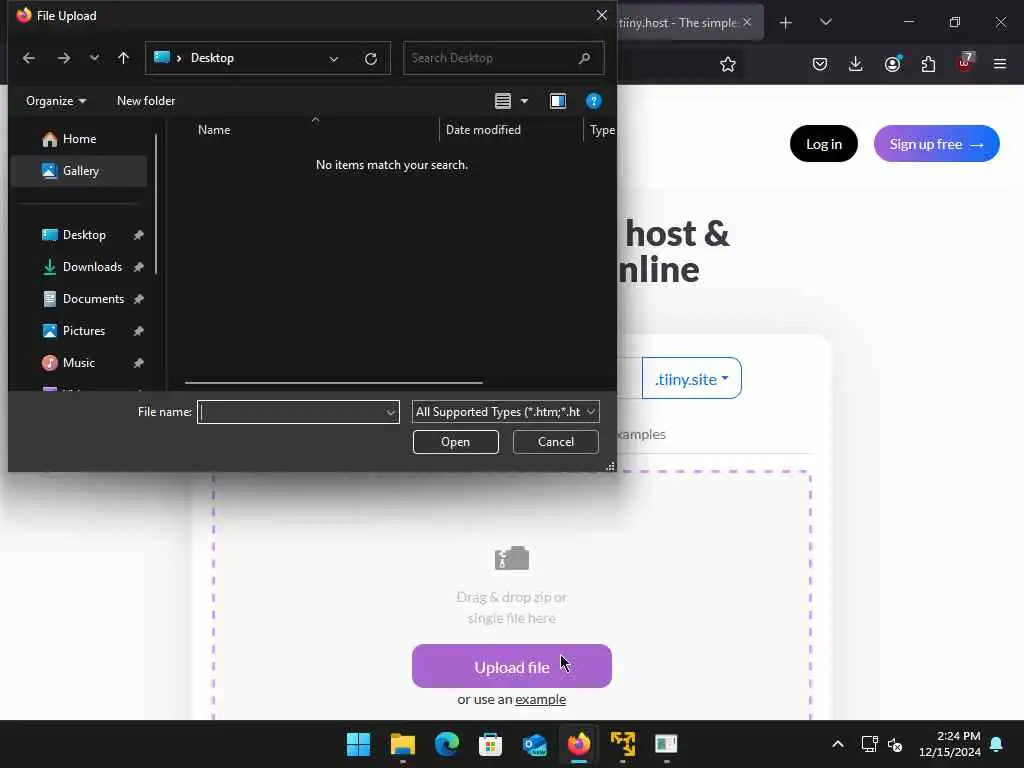Open the Windows Start menu
The height and width of the screenshot is (768, 1024).
(x=359, y=744)
